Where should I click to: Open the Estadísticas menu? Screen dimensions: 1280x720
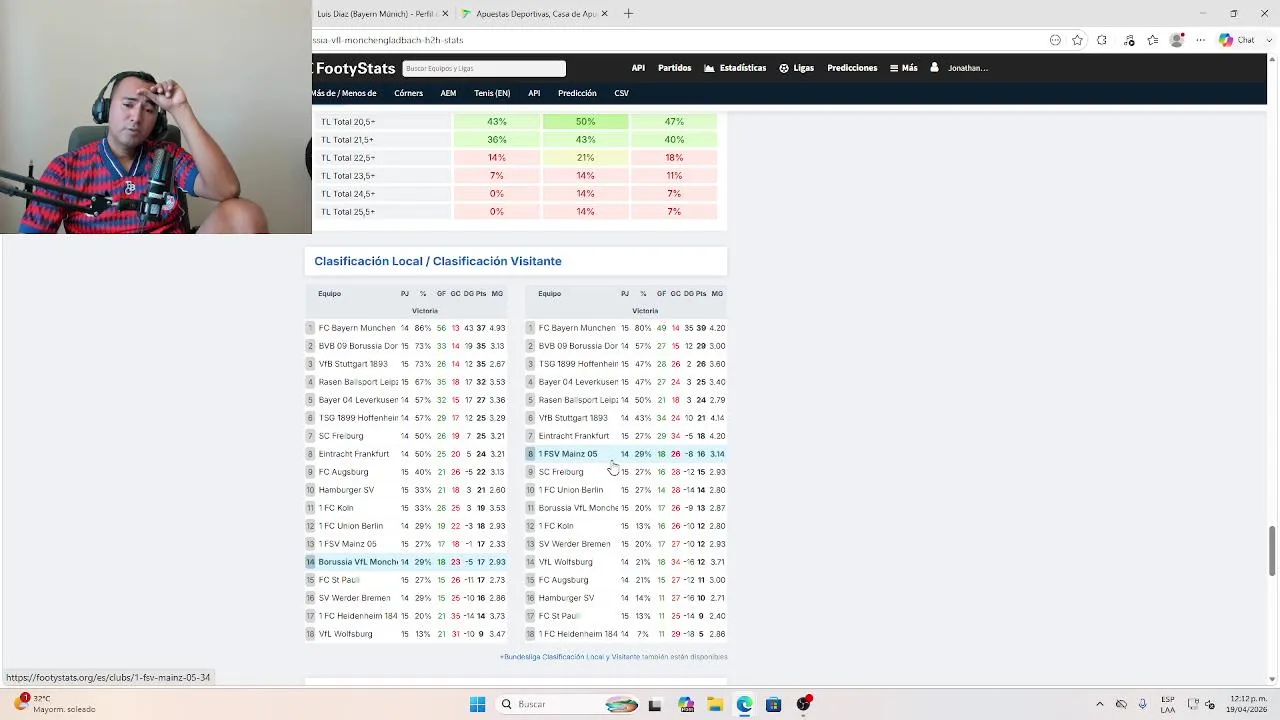(735, 68)
